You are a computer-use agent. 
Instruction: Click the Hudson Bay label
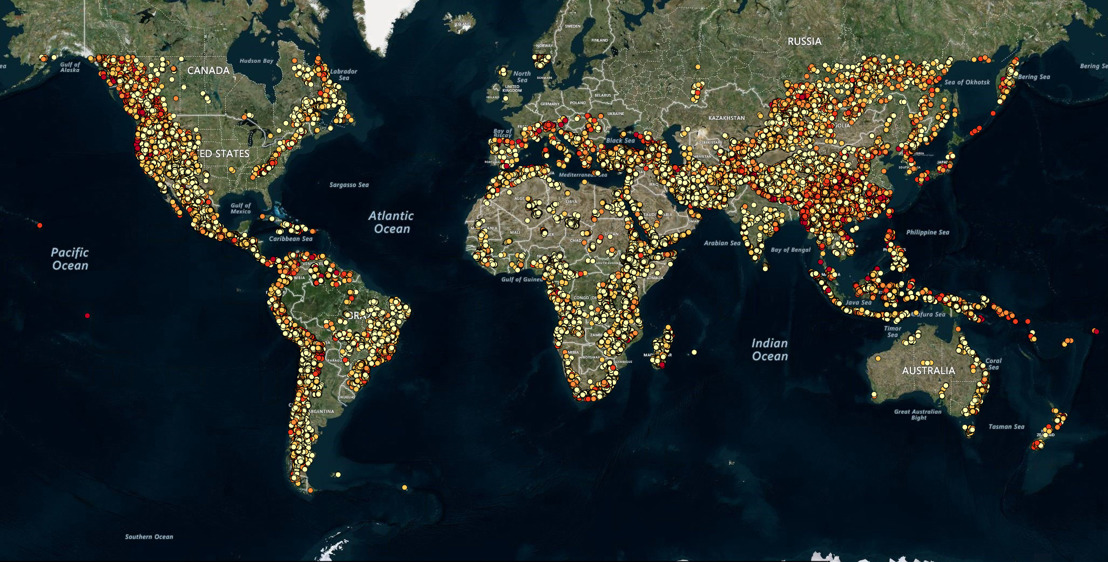[257, 62]
